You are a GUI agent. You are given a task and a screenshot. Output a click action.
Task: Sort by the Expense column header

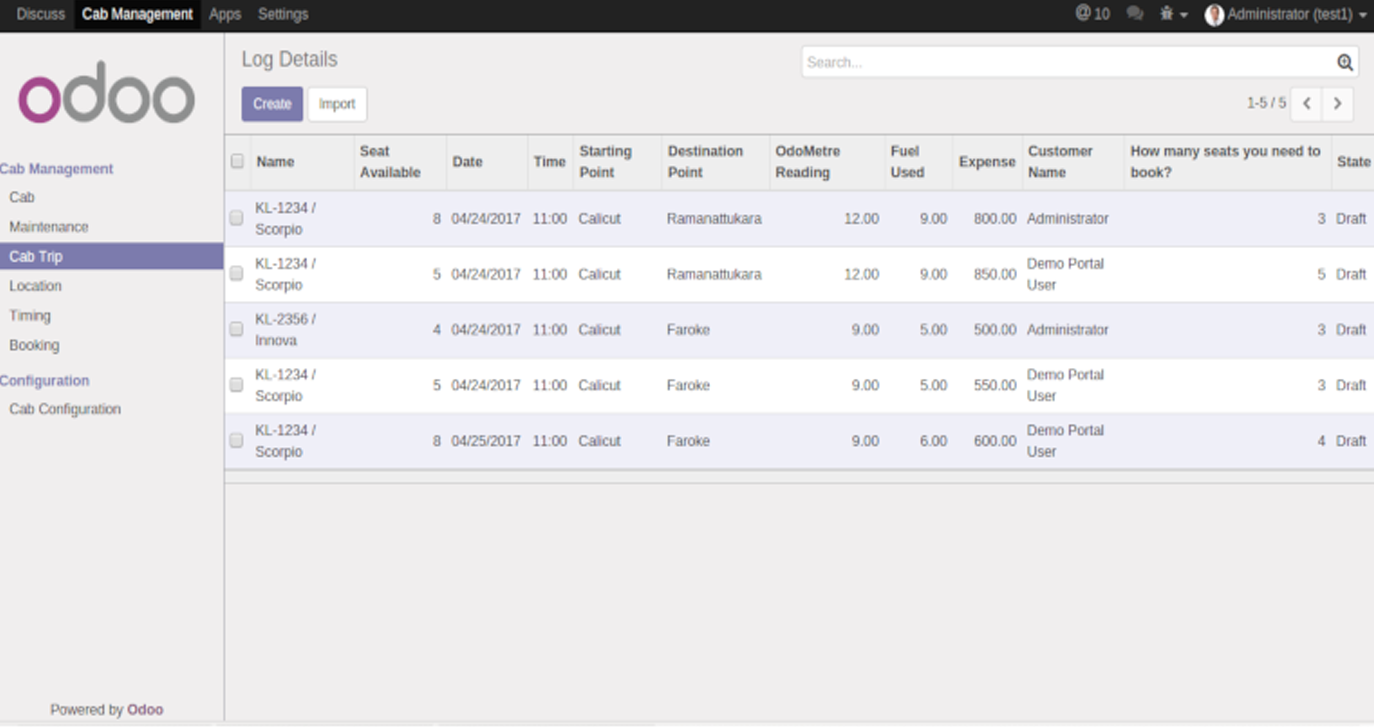tap(987, 161)
